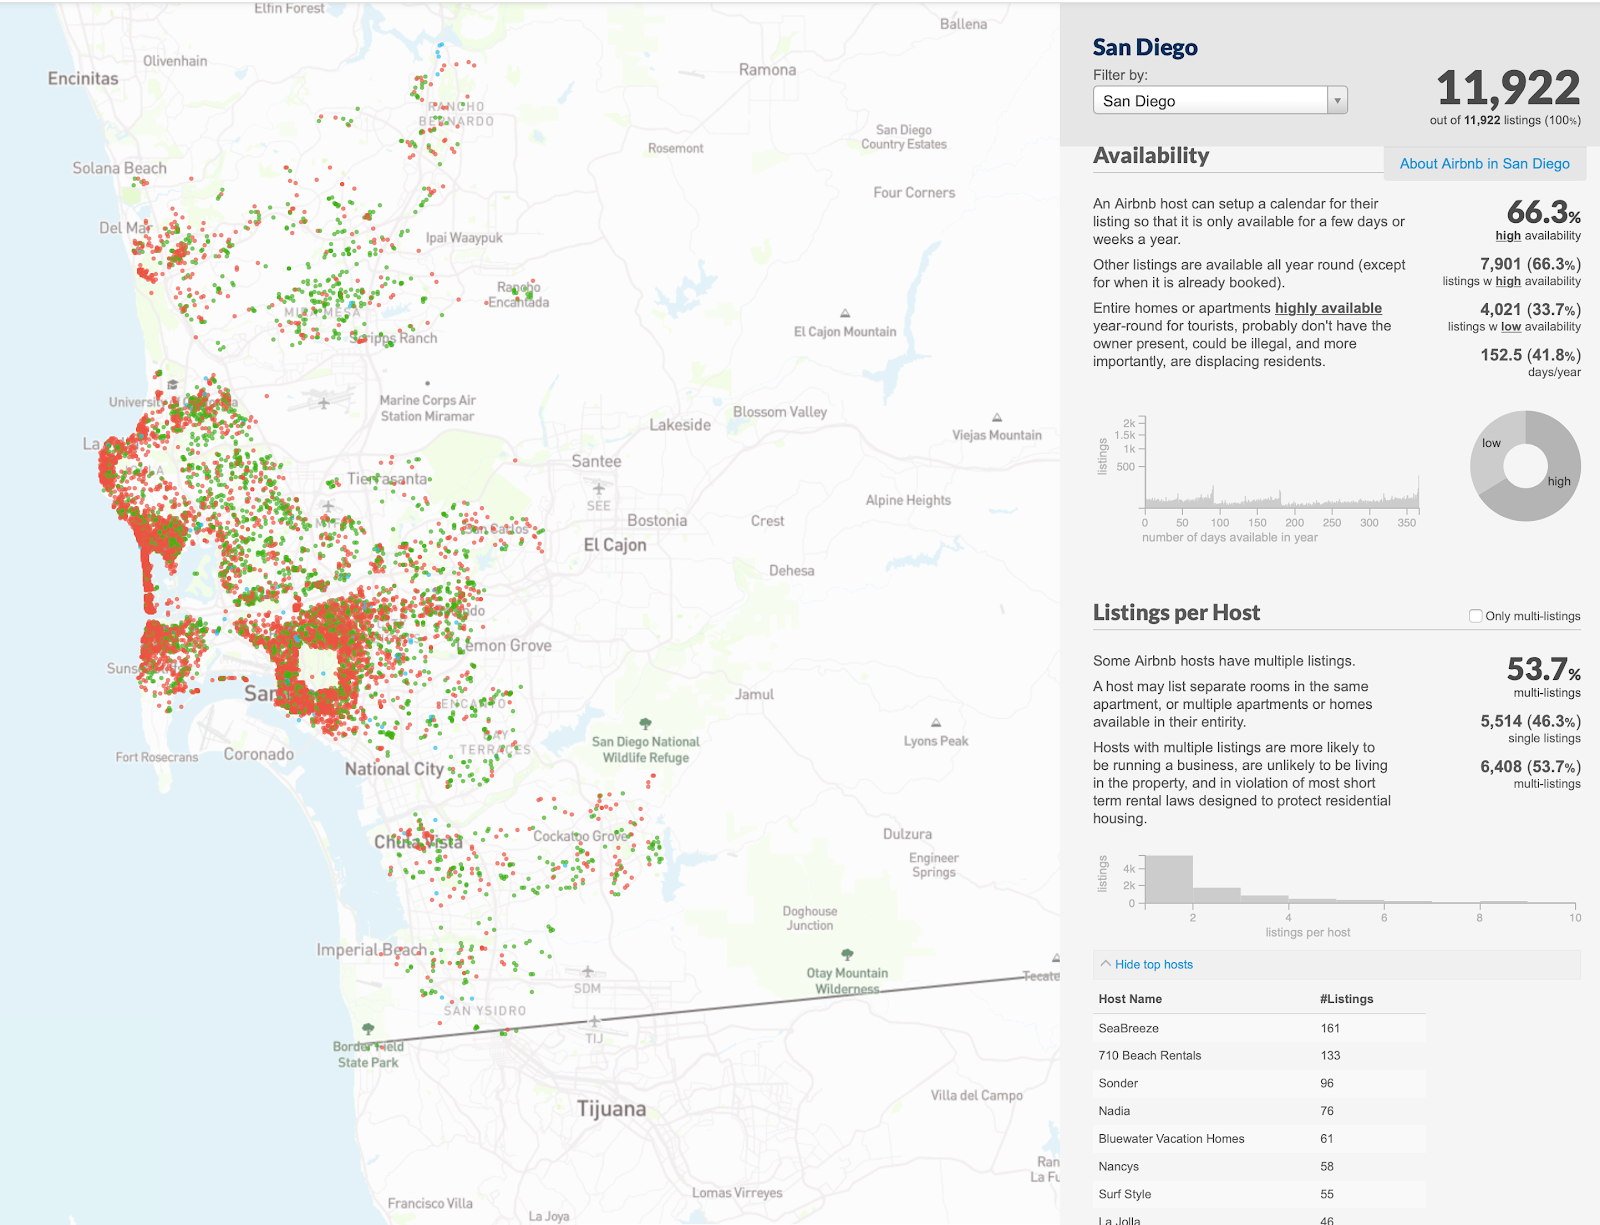Click the Jamul label on the map

click(x=754, y=694)
